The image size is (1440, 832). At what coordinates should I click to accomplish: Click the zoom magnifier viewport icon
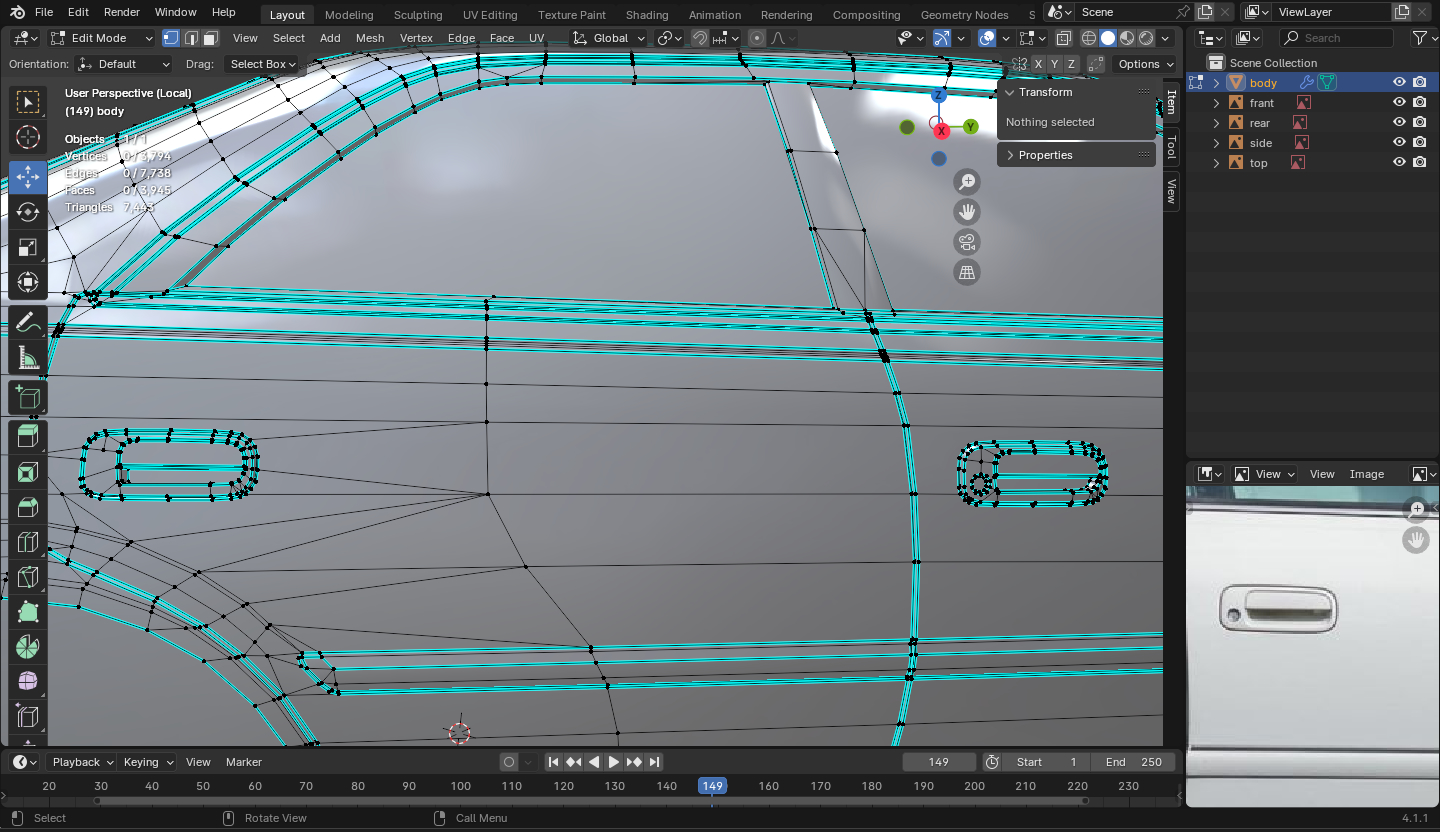coord(966,182)
